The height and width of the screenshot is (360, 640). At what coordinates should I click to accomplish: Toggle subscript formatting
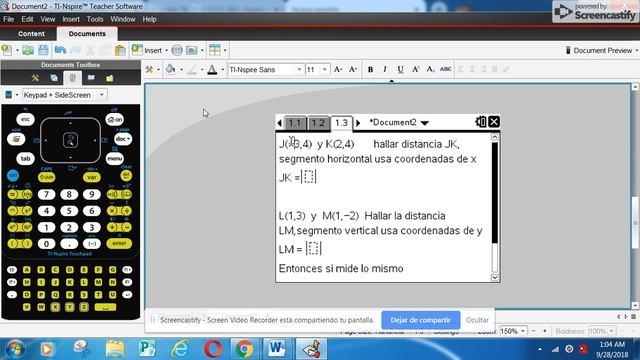click(x=431, y=70)
